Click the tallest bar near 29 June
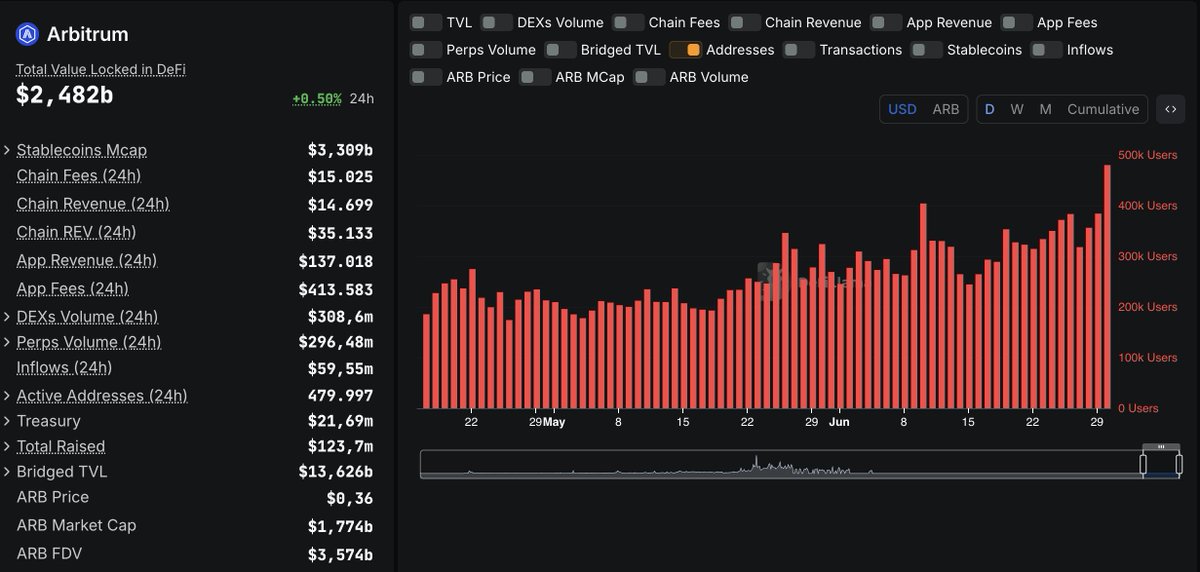1200x572 pixels. (1107, 287)
